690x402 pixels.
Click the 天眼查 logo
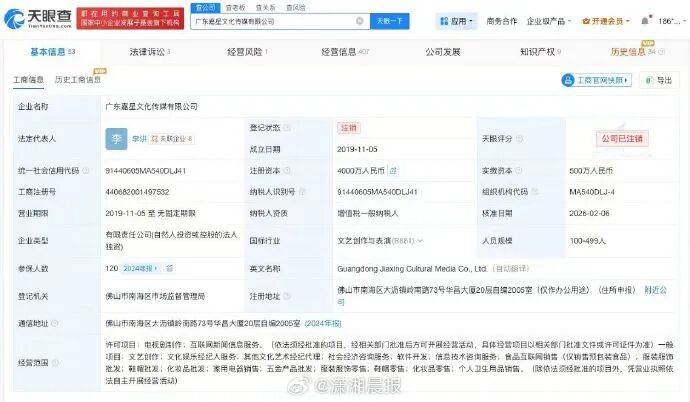[x=38, y=18]
